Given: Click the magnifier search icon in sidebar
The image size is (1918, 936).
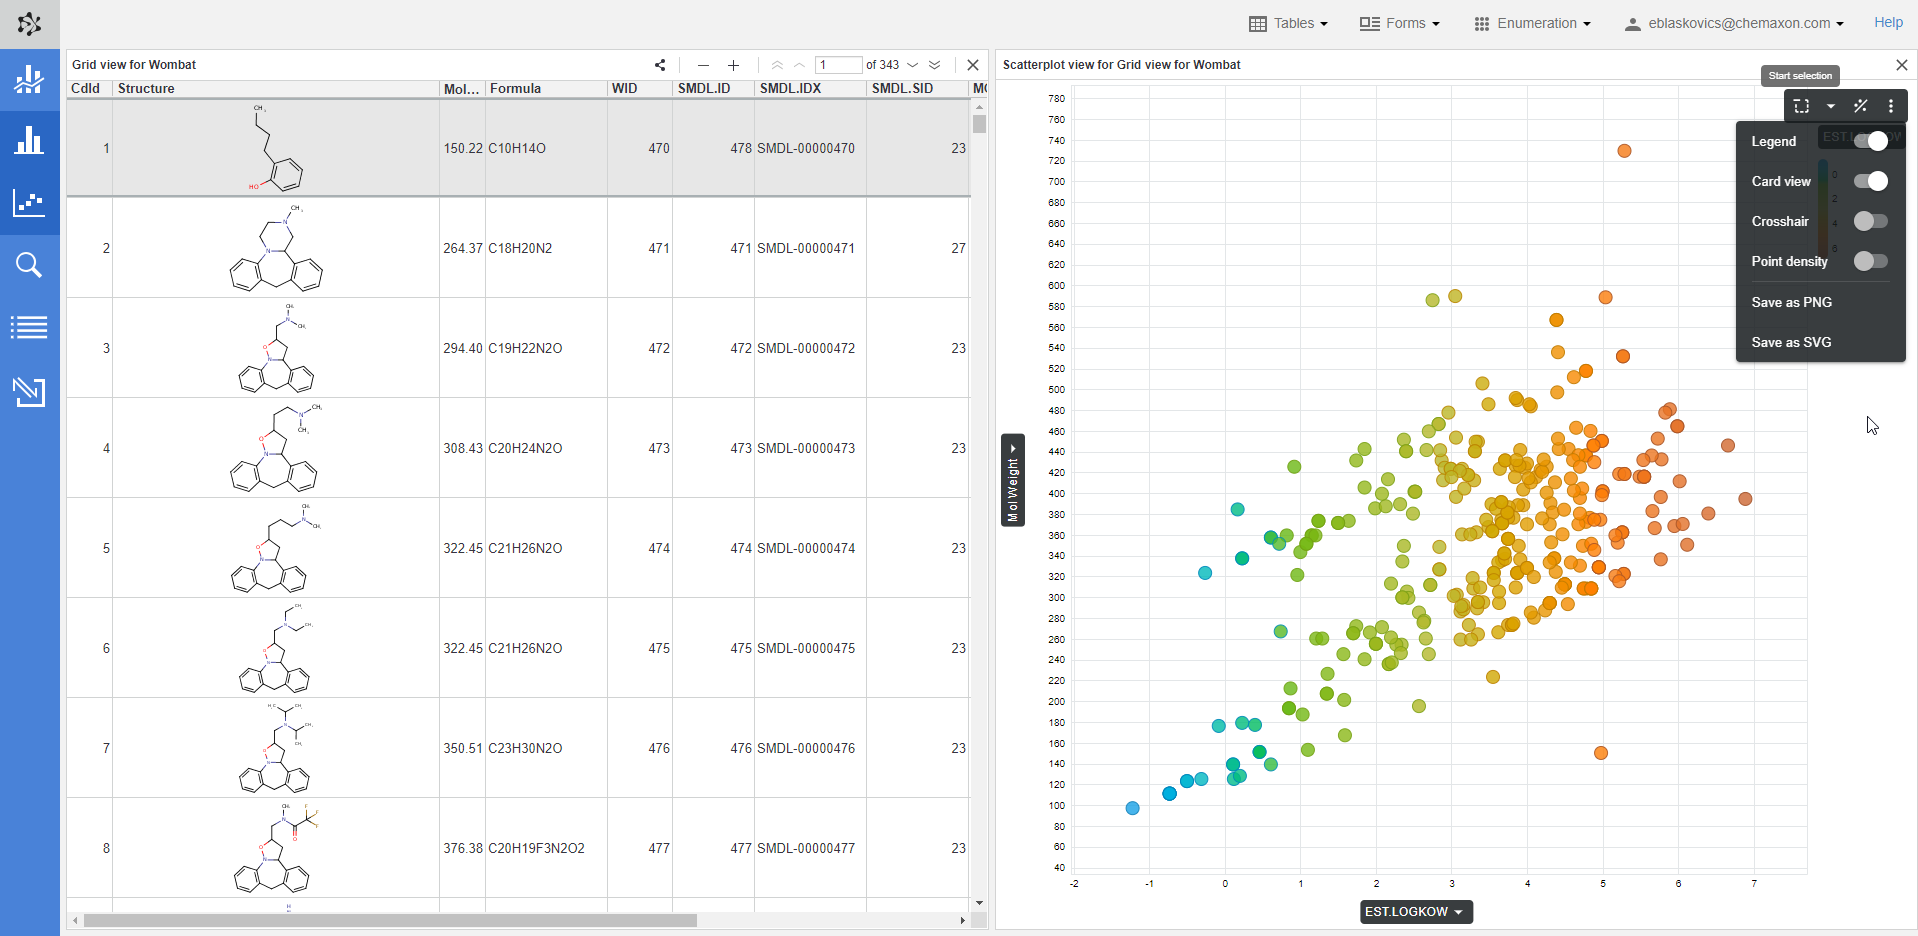Looking at the screenshot, I should [x=29, y=265].
